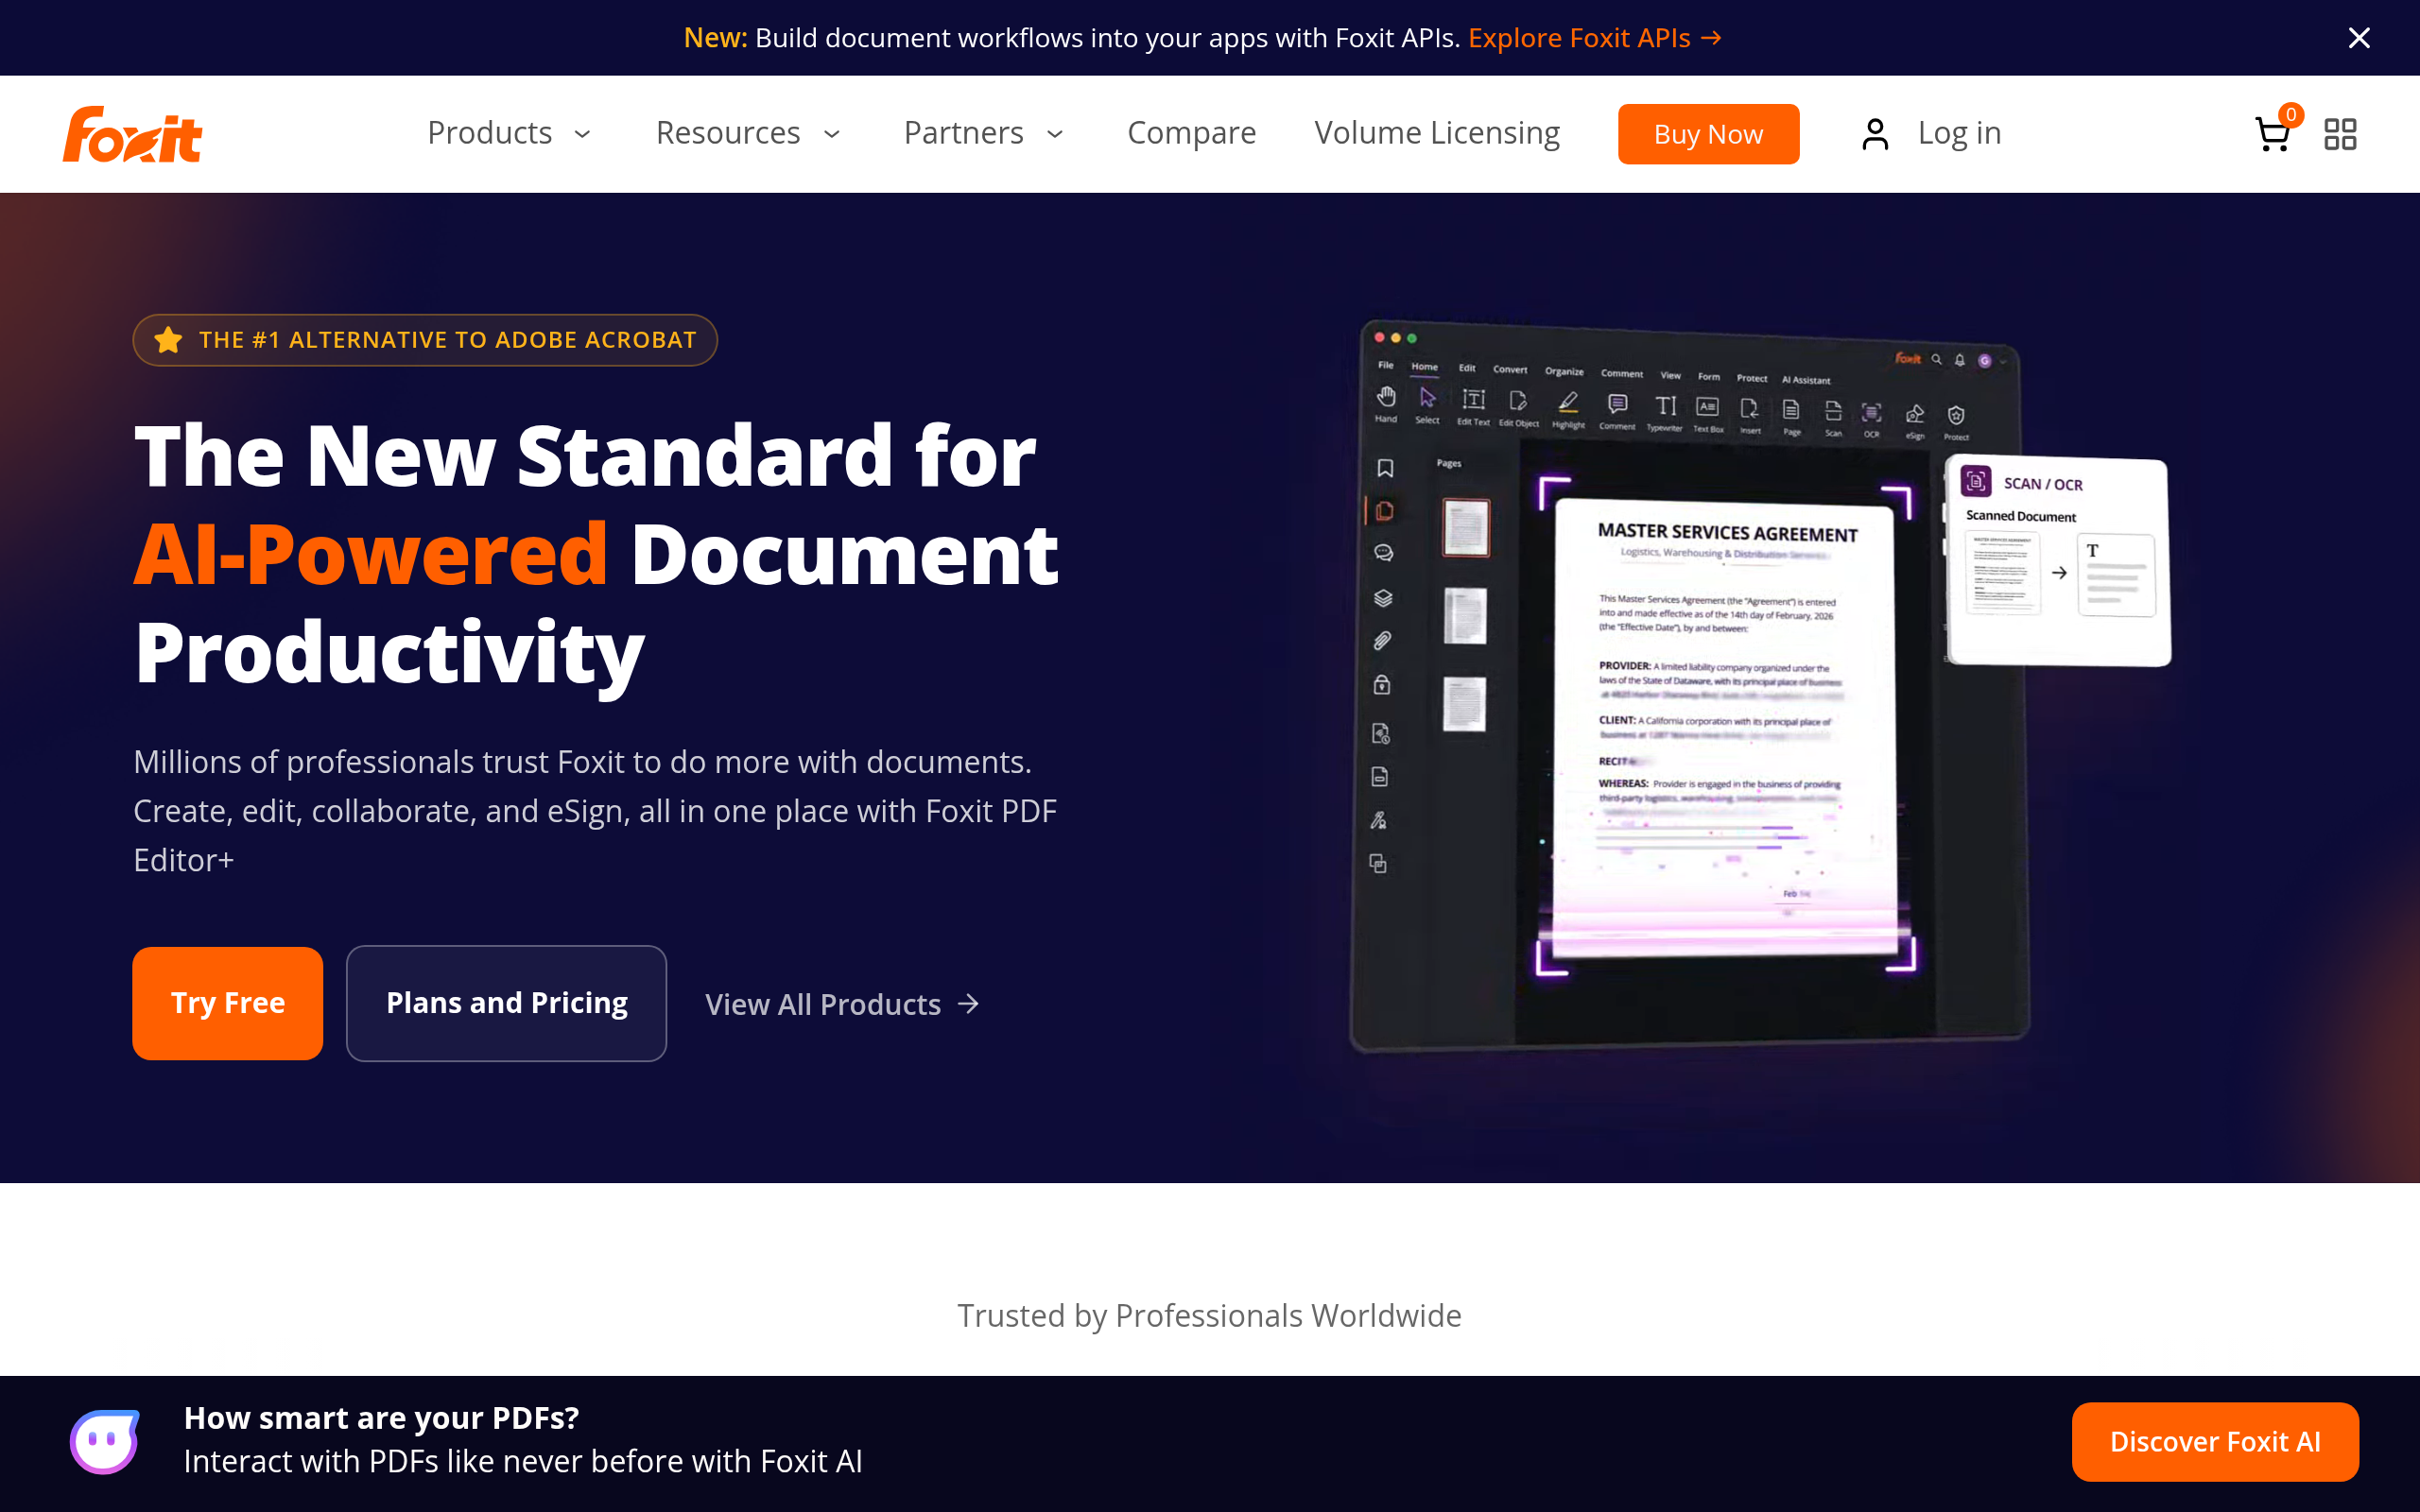Close the top announcement banner
The width and height of the screenshot is (2420, 1512).
pos(2359,38)
